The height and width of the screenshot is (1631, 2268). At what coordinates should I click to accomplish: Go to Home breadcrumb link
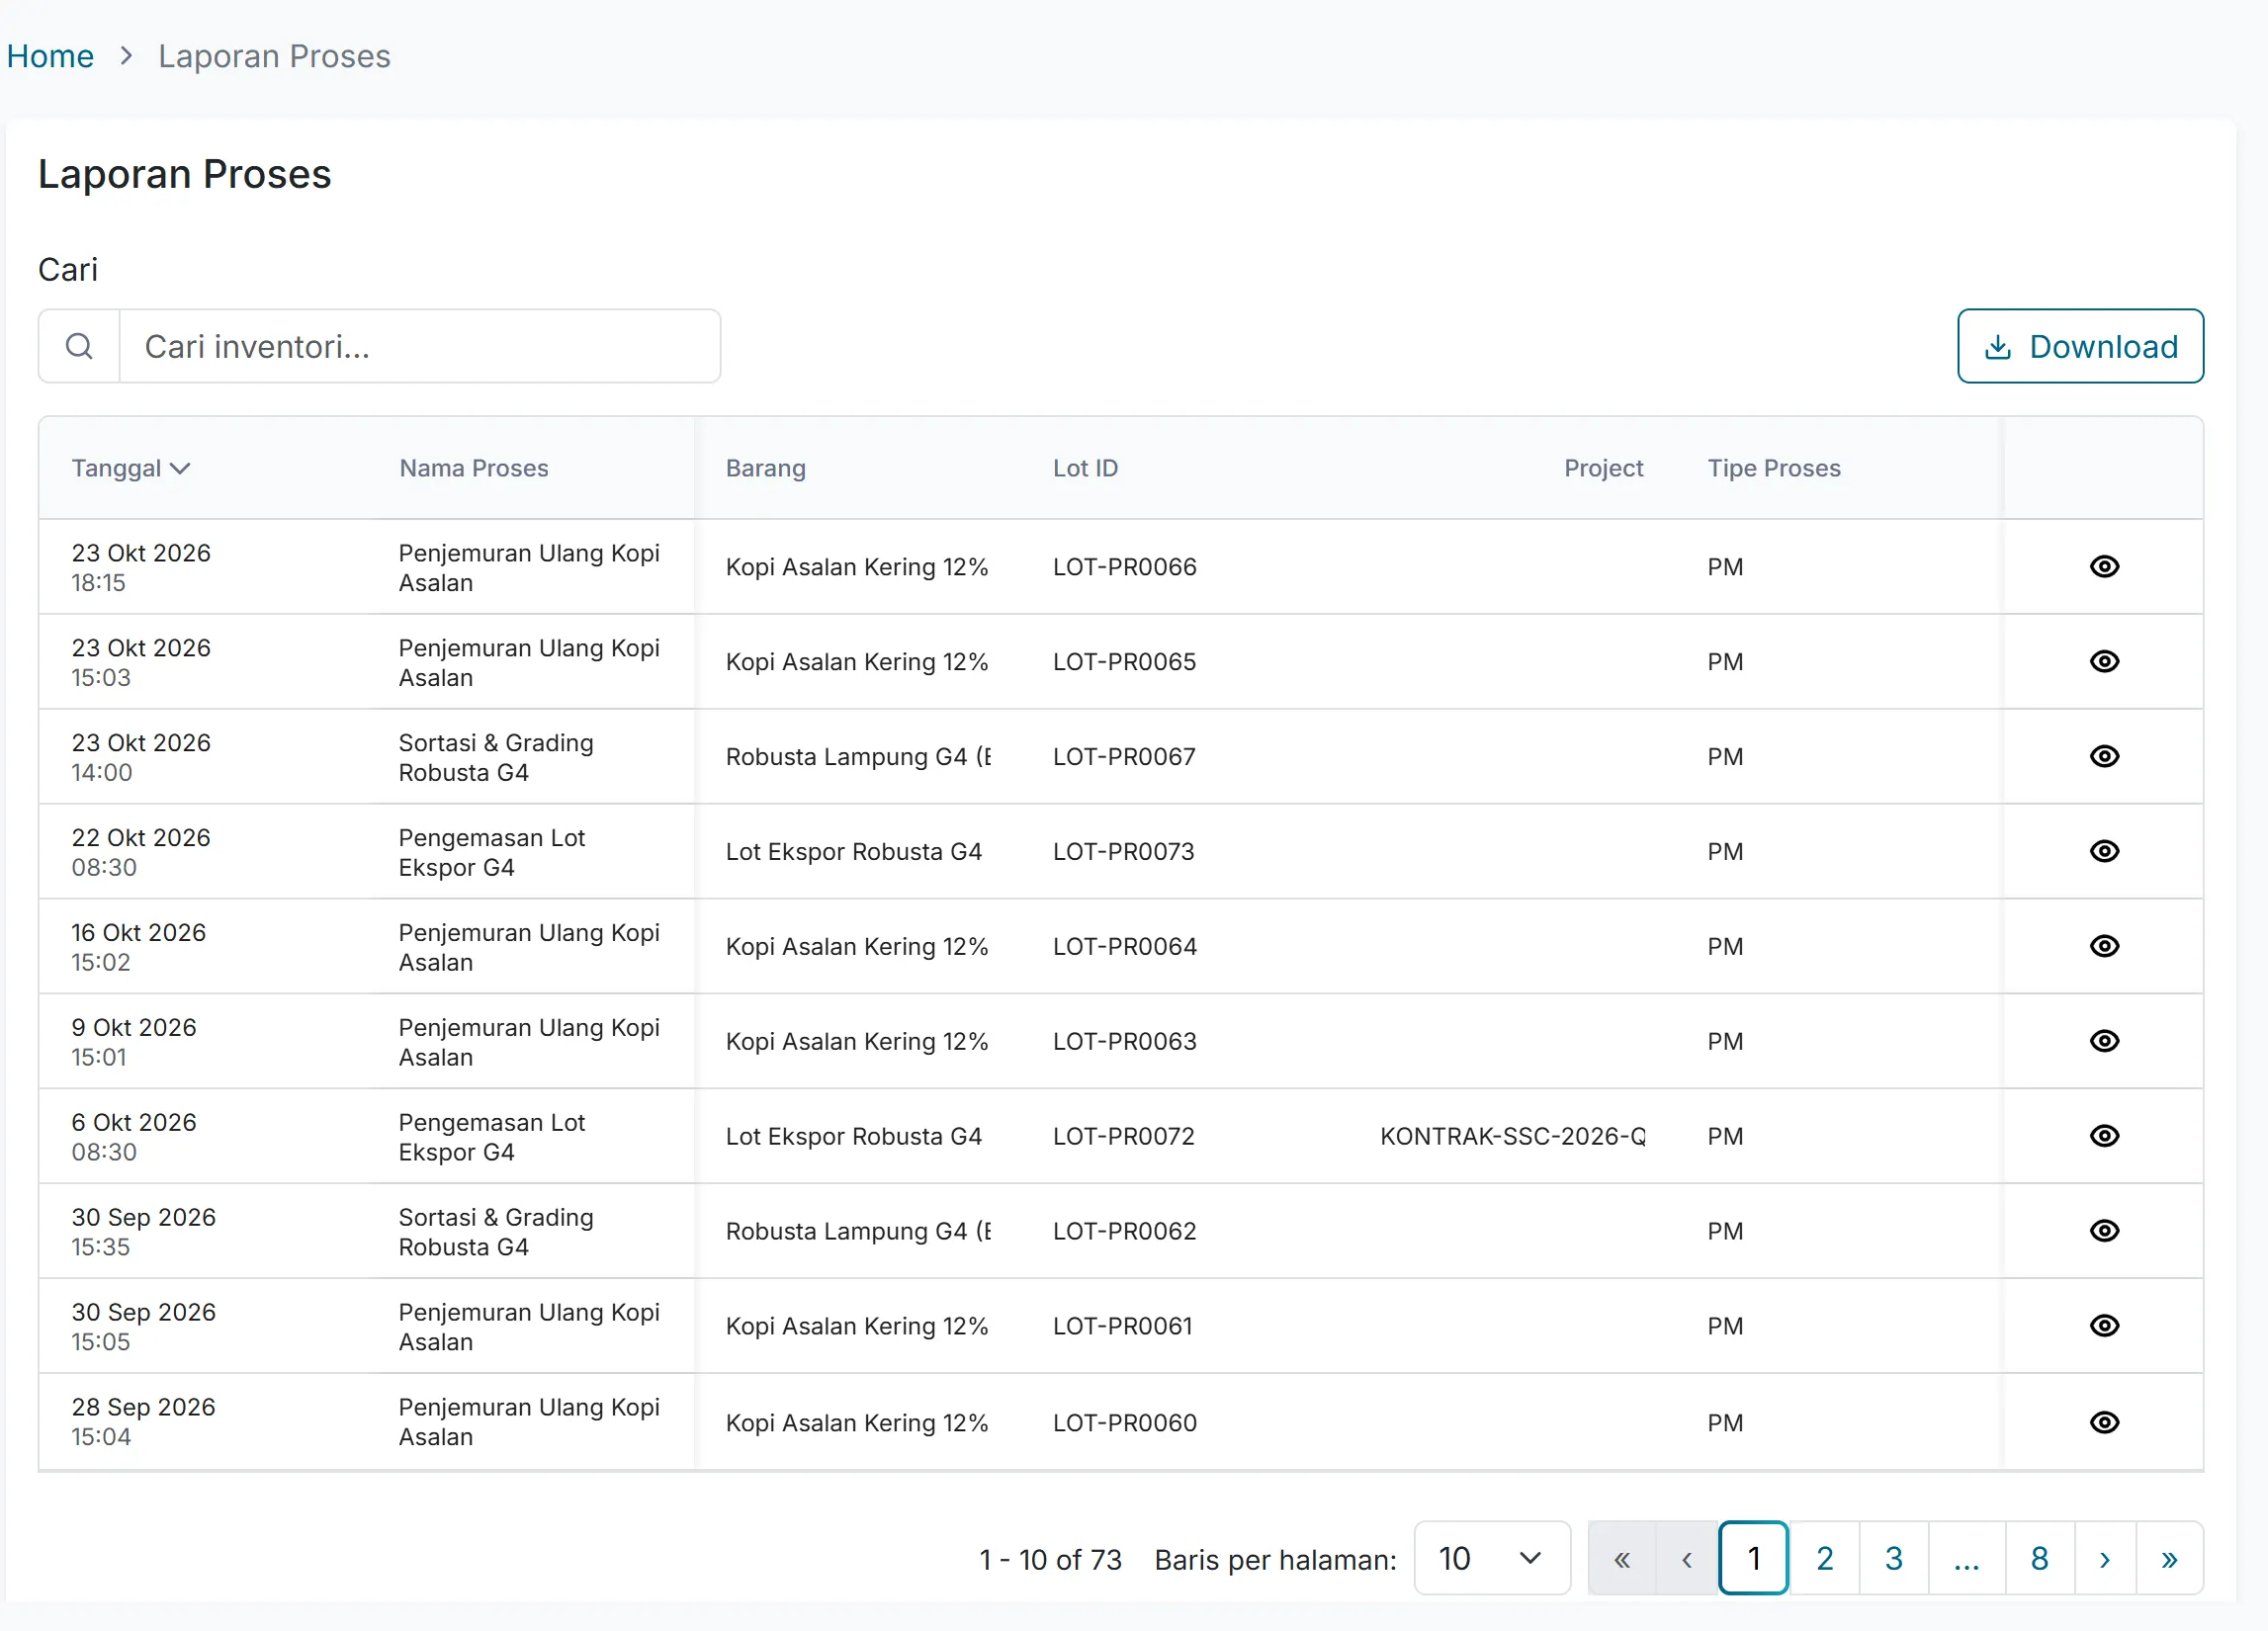tap(50, 56)
